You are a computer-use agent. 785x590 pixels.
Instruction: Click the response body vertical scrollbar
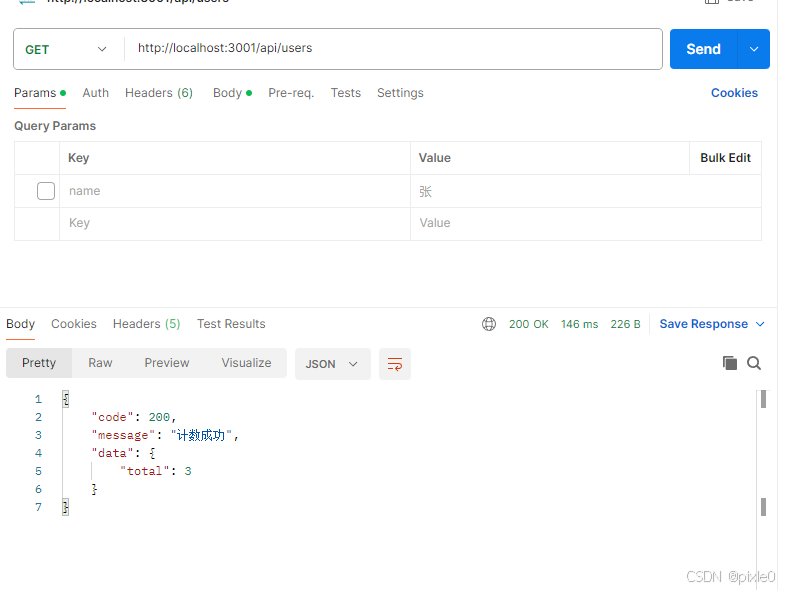click(x=763, y=453)
